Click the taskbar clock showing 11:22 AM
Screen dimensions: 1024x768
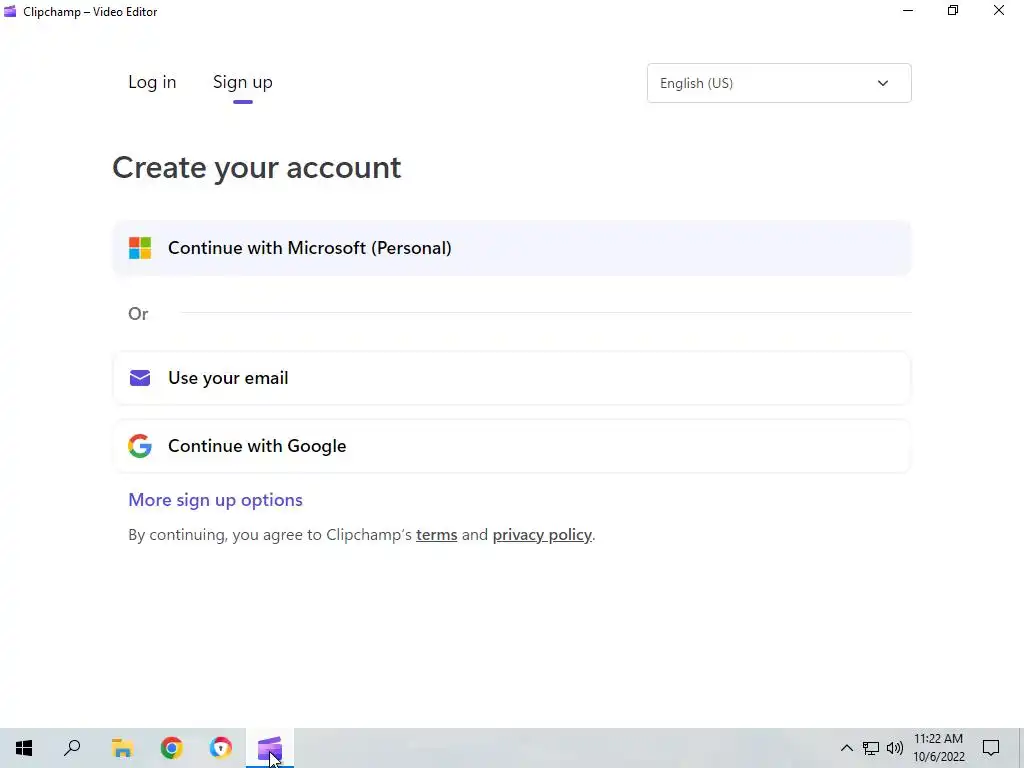tap(938, 748)
